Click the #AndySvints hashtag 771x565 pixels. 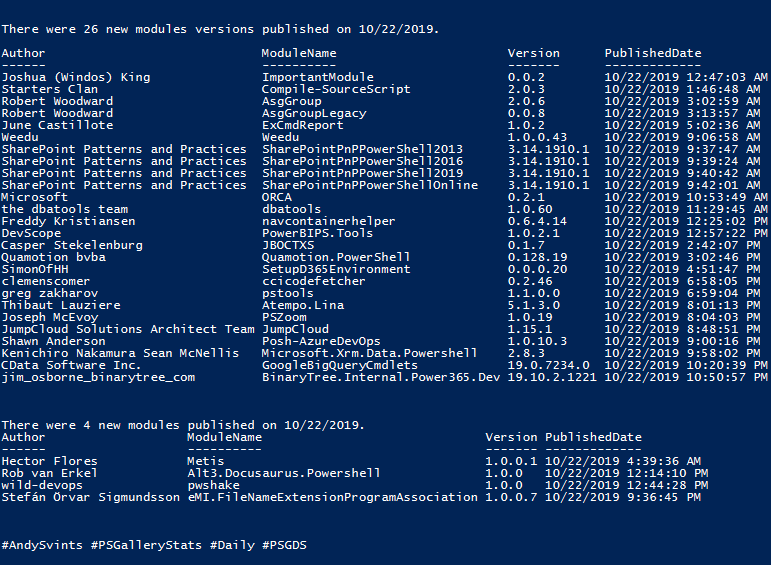click(x=42, y=545)
